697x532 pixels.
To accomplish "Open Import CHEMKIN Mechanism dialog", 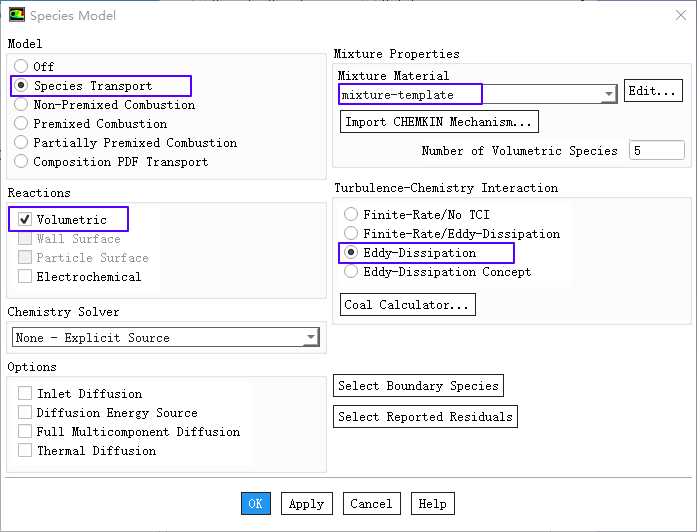I will [x=439, y=122].
